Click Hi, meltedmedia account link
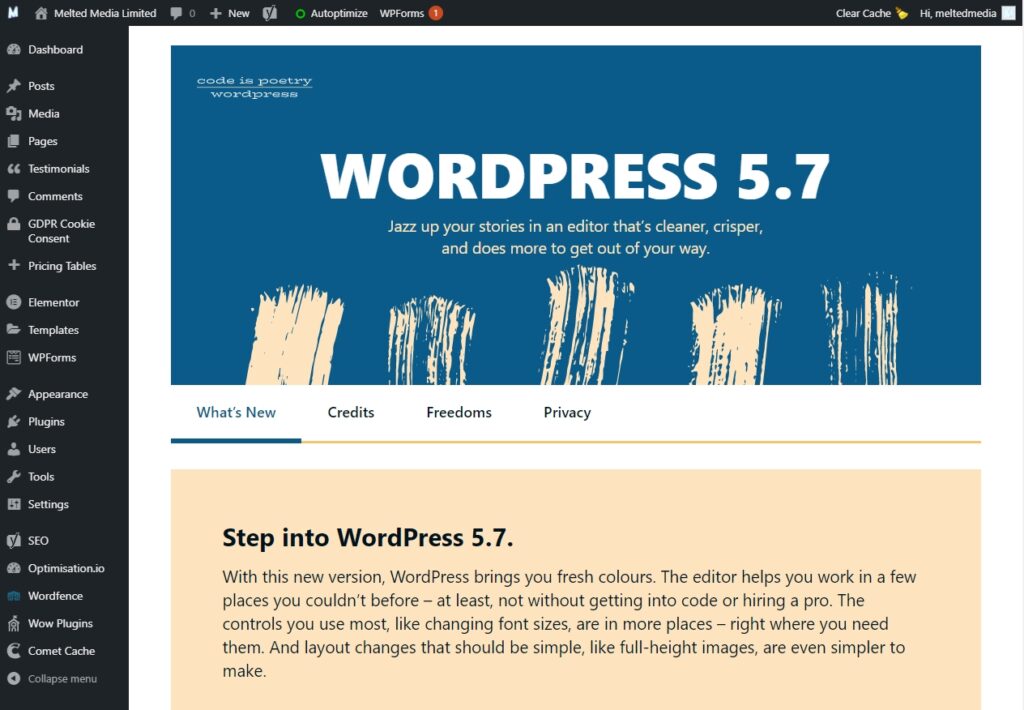 (957, 13)
